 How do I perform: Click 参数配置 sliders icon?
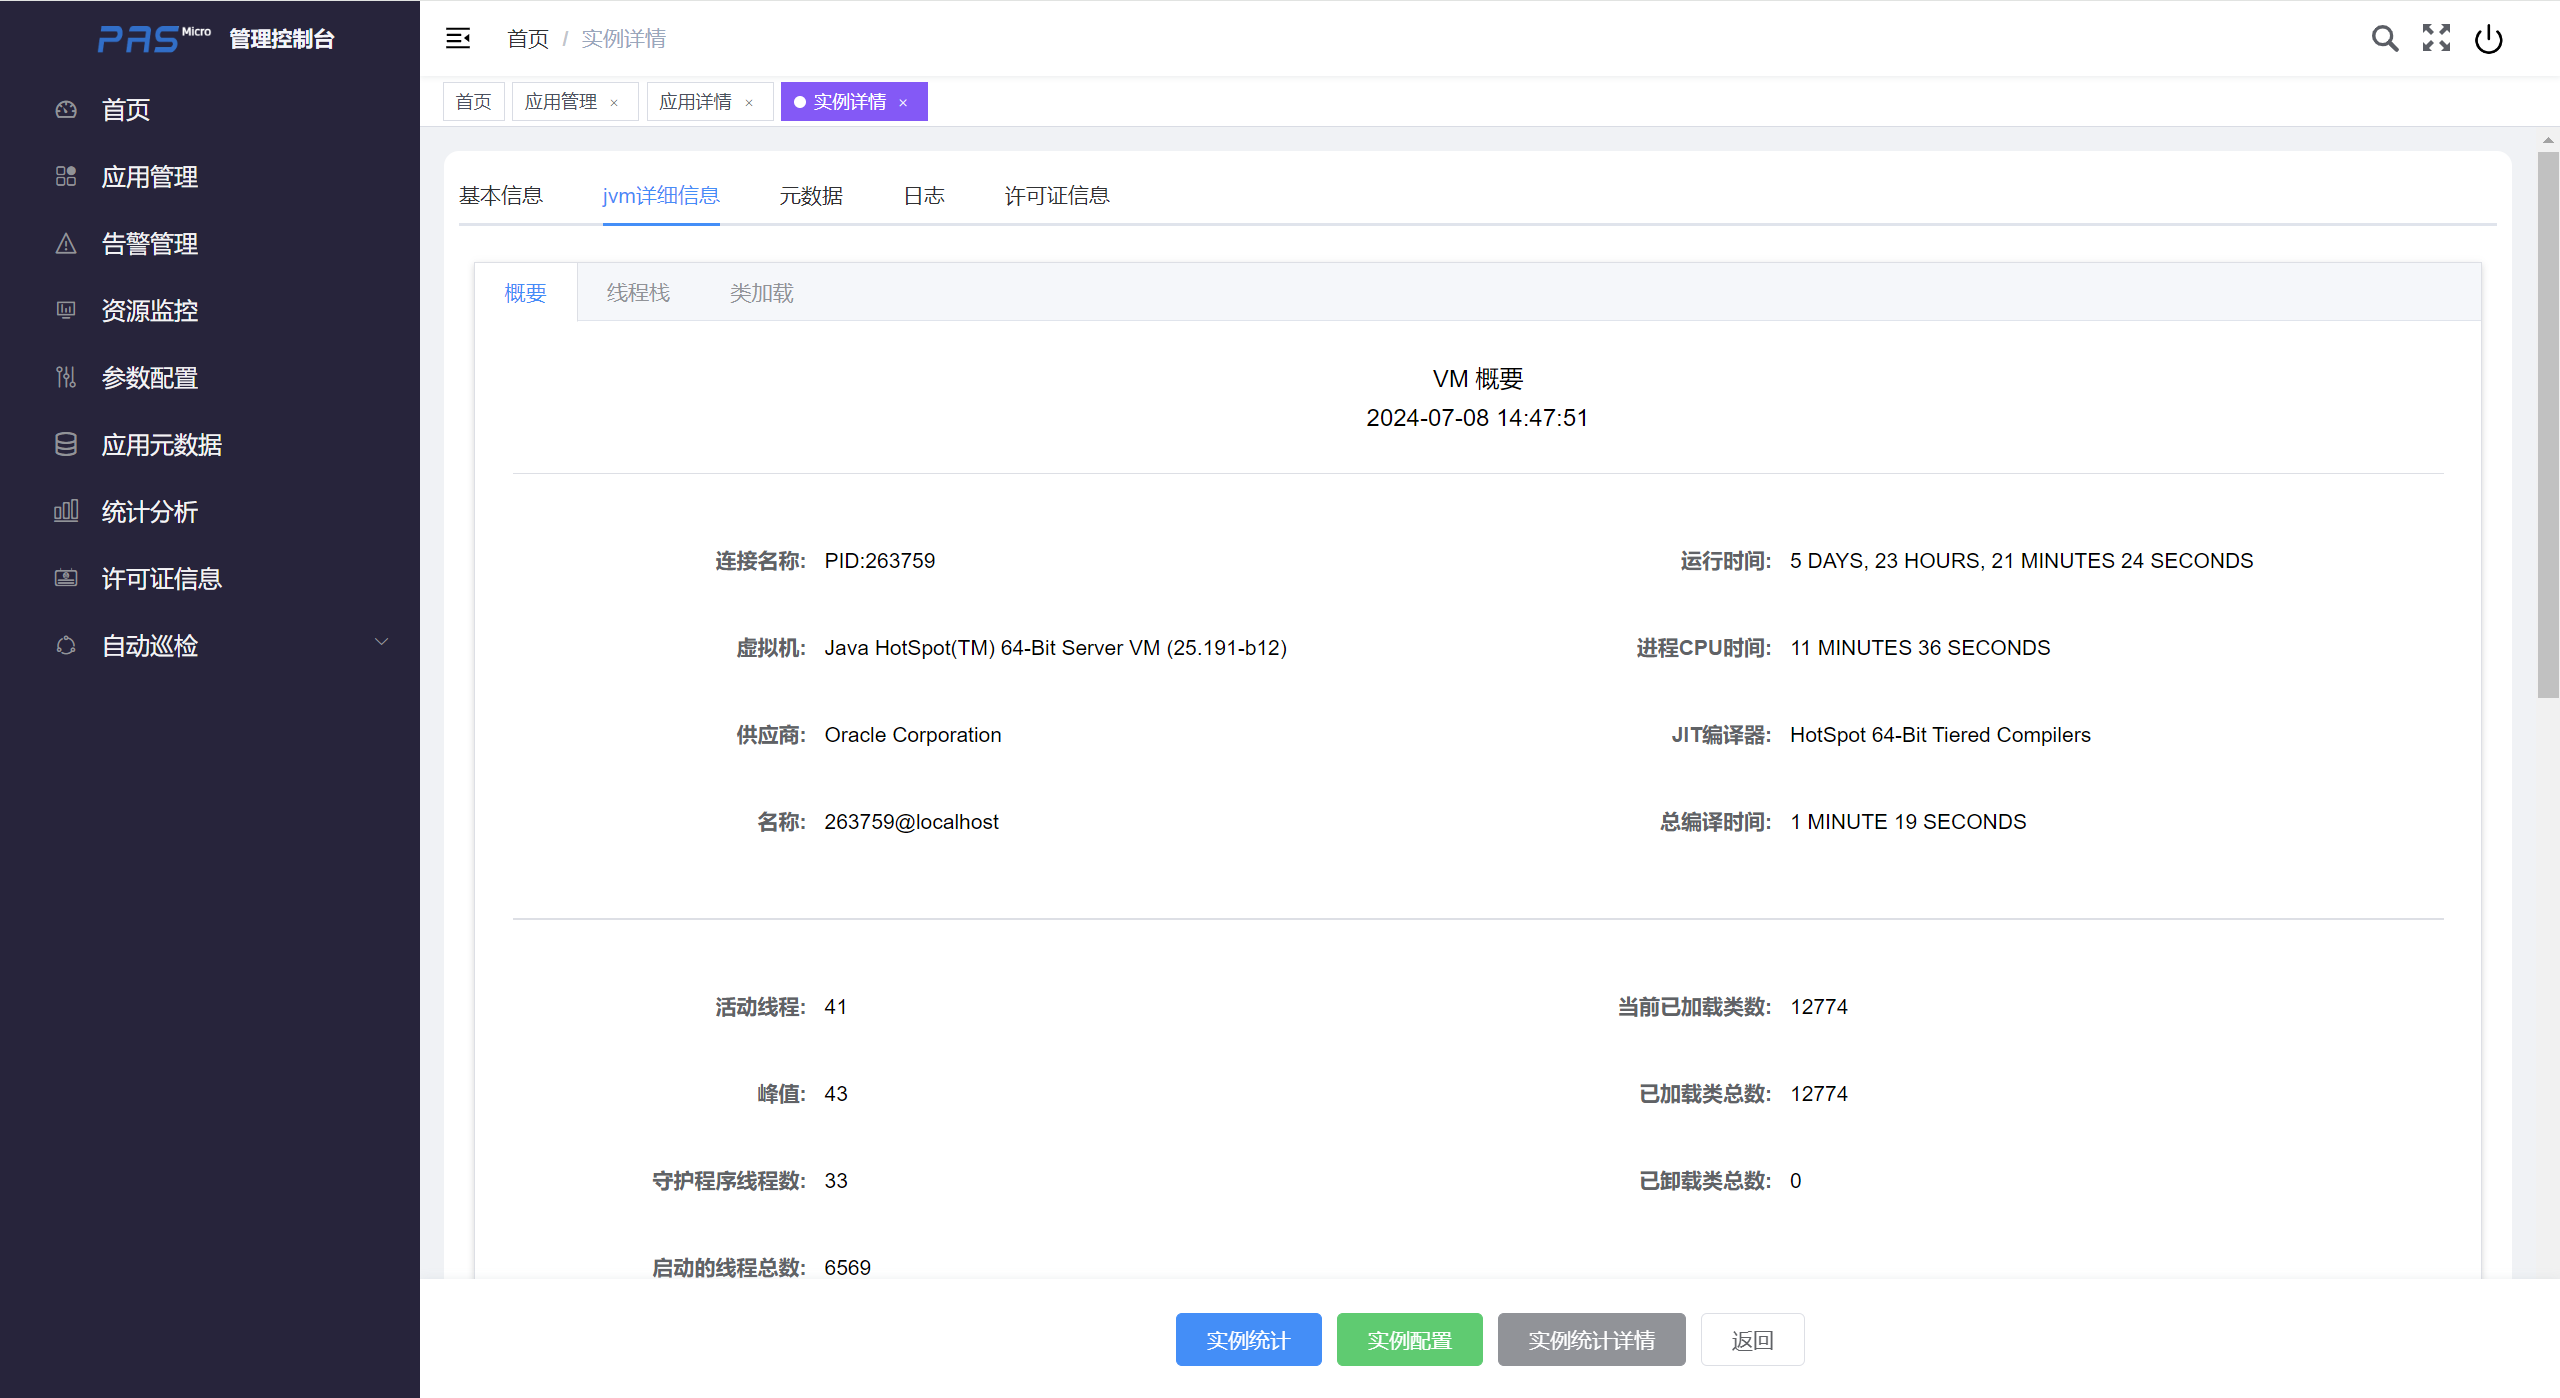66,378
